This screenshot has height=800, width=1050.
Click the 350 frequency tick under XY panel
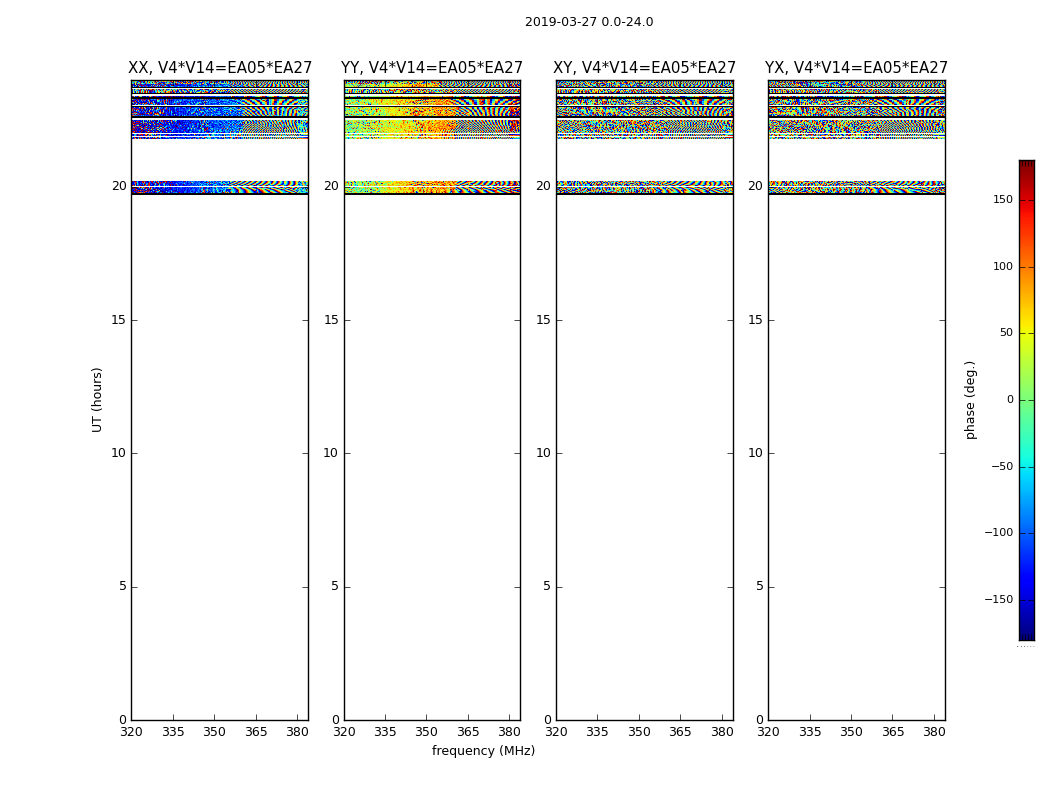coord(639,732)
